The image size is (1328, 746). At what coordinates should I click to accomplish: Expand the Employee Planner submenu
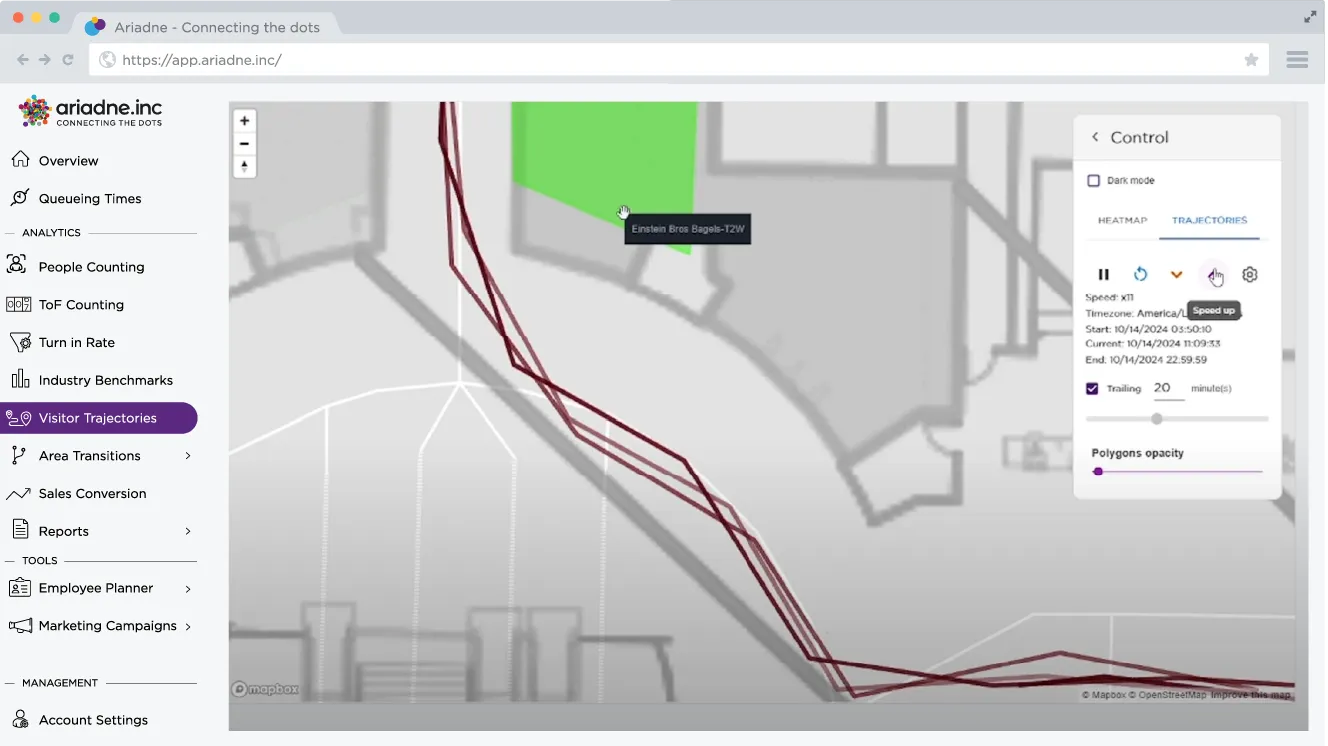pyautogui.click(x=188, y=589)
